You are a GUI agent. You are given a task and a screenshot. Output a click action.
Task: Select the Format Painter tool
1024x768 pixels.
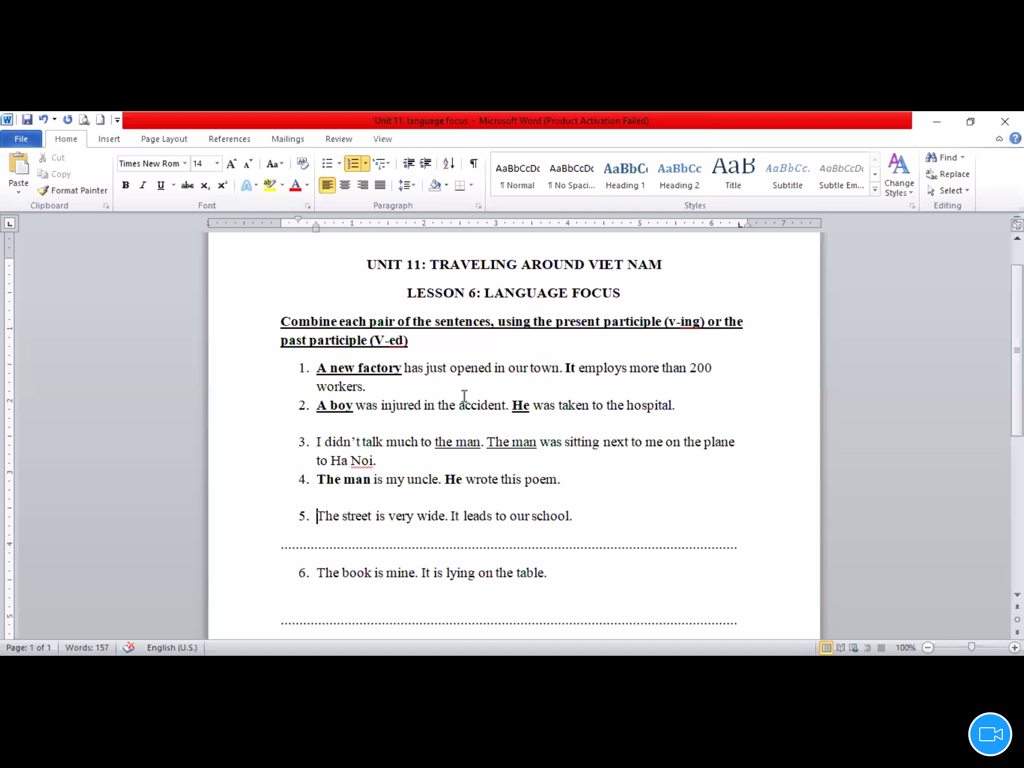point(72,191)
